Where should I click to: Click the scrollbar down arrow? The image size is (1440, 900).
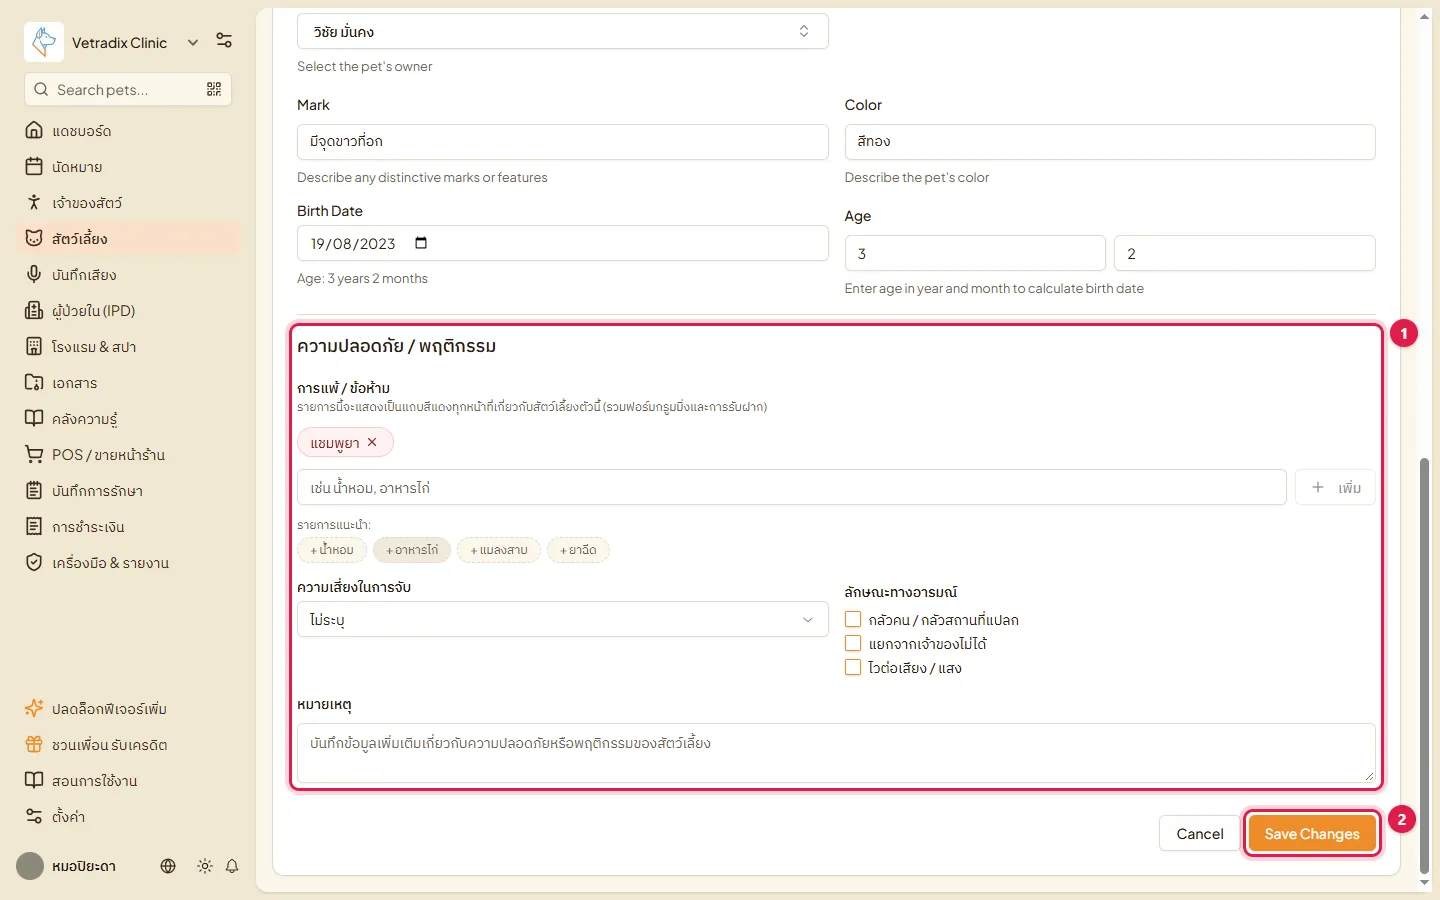tap(1425, 883)
